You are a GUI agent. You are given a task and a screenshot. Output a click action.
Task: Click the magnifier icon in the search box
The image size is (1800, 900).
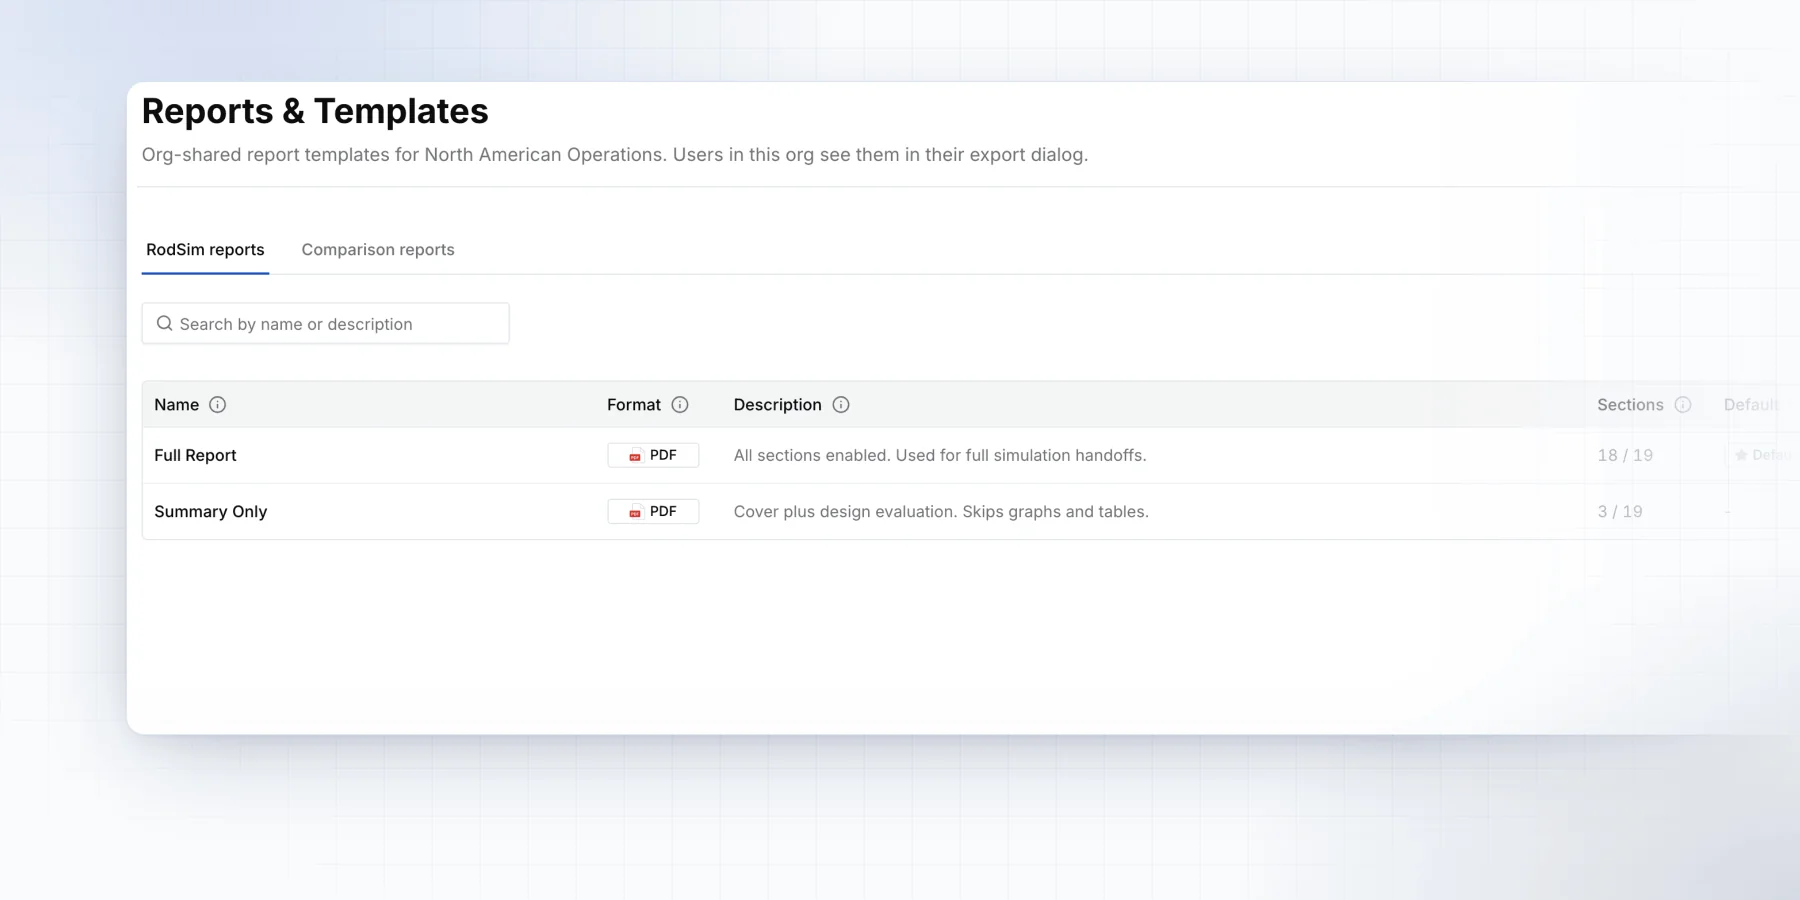(x=165, y=324)
